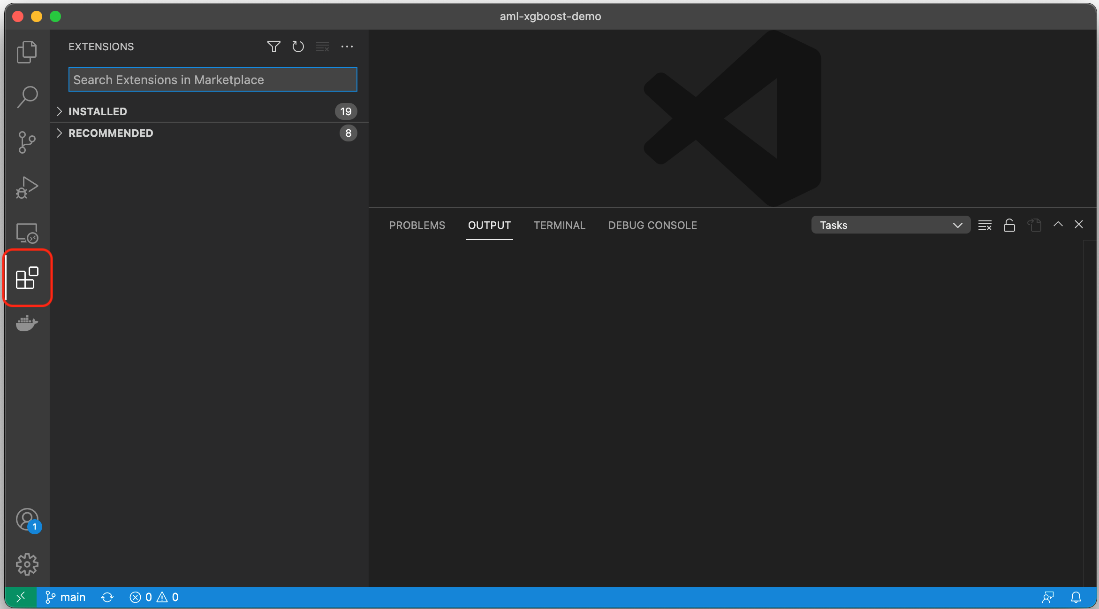Switch to the DEBUG CONSOLE tab

pos(653,225)
